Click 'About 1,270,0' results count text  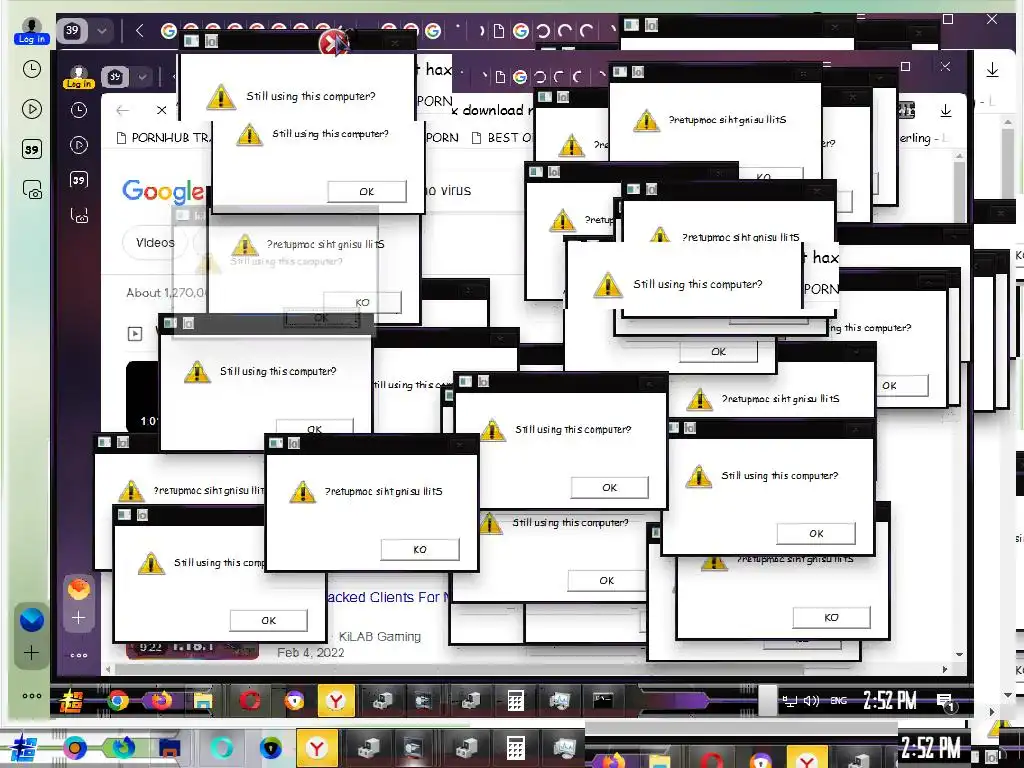point(167,293)
